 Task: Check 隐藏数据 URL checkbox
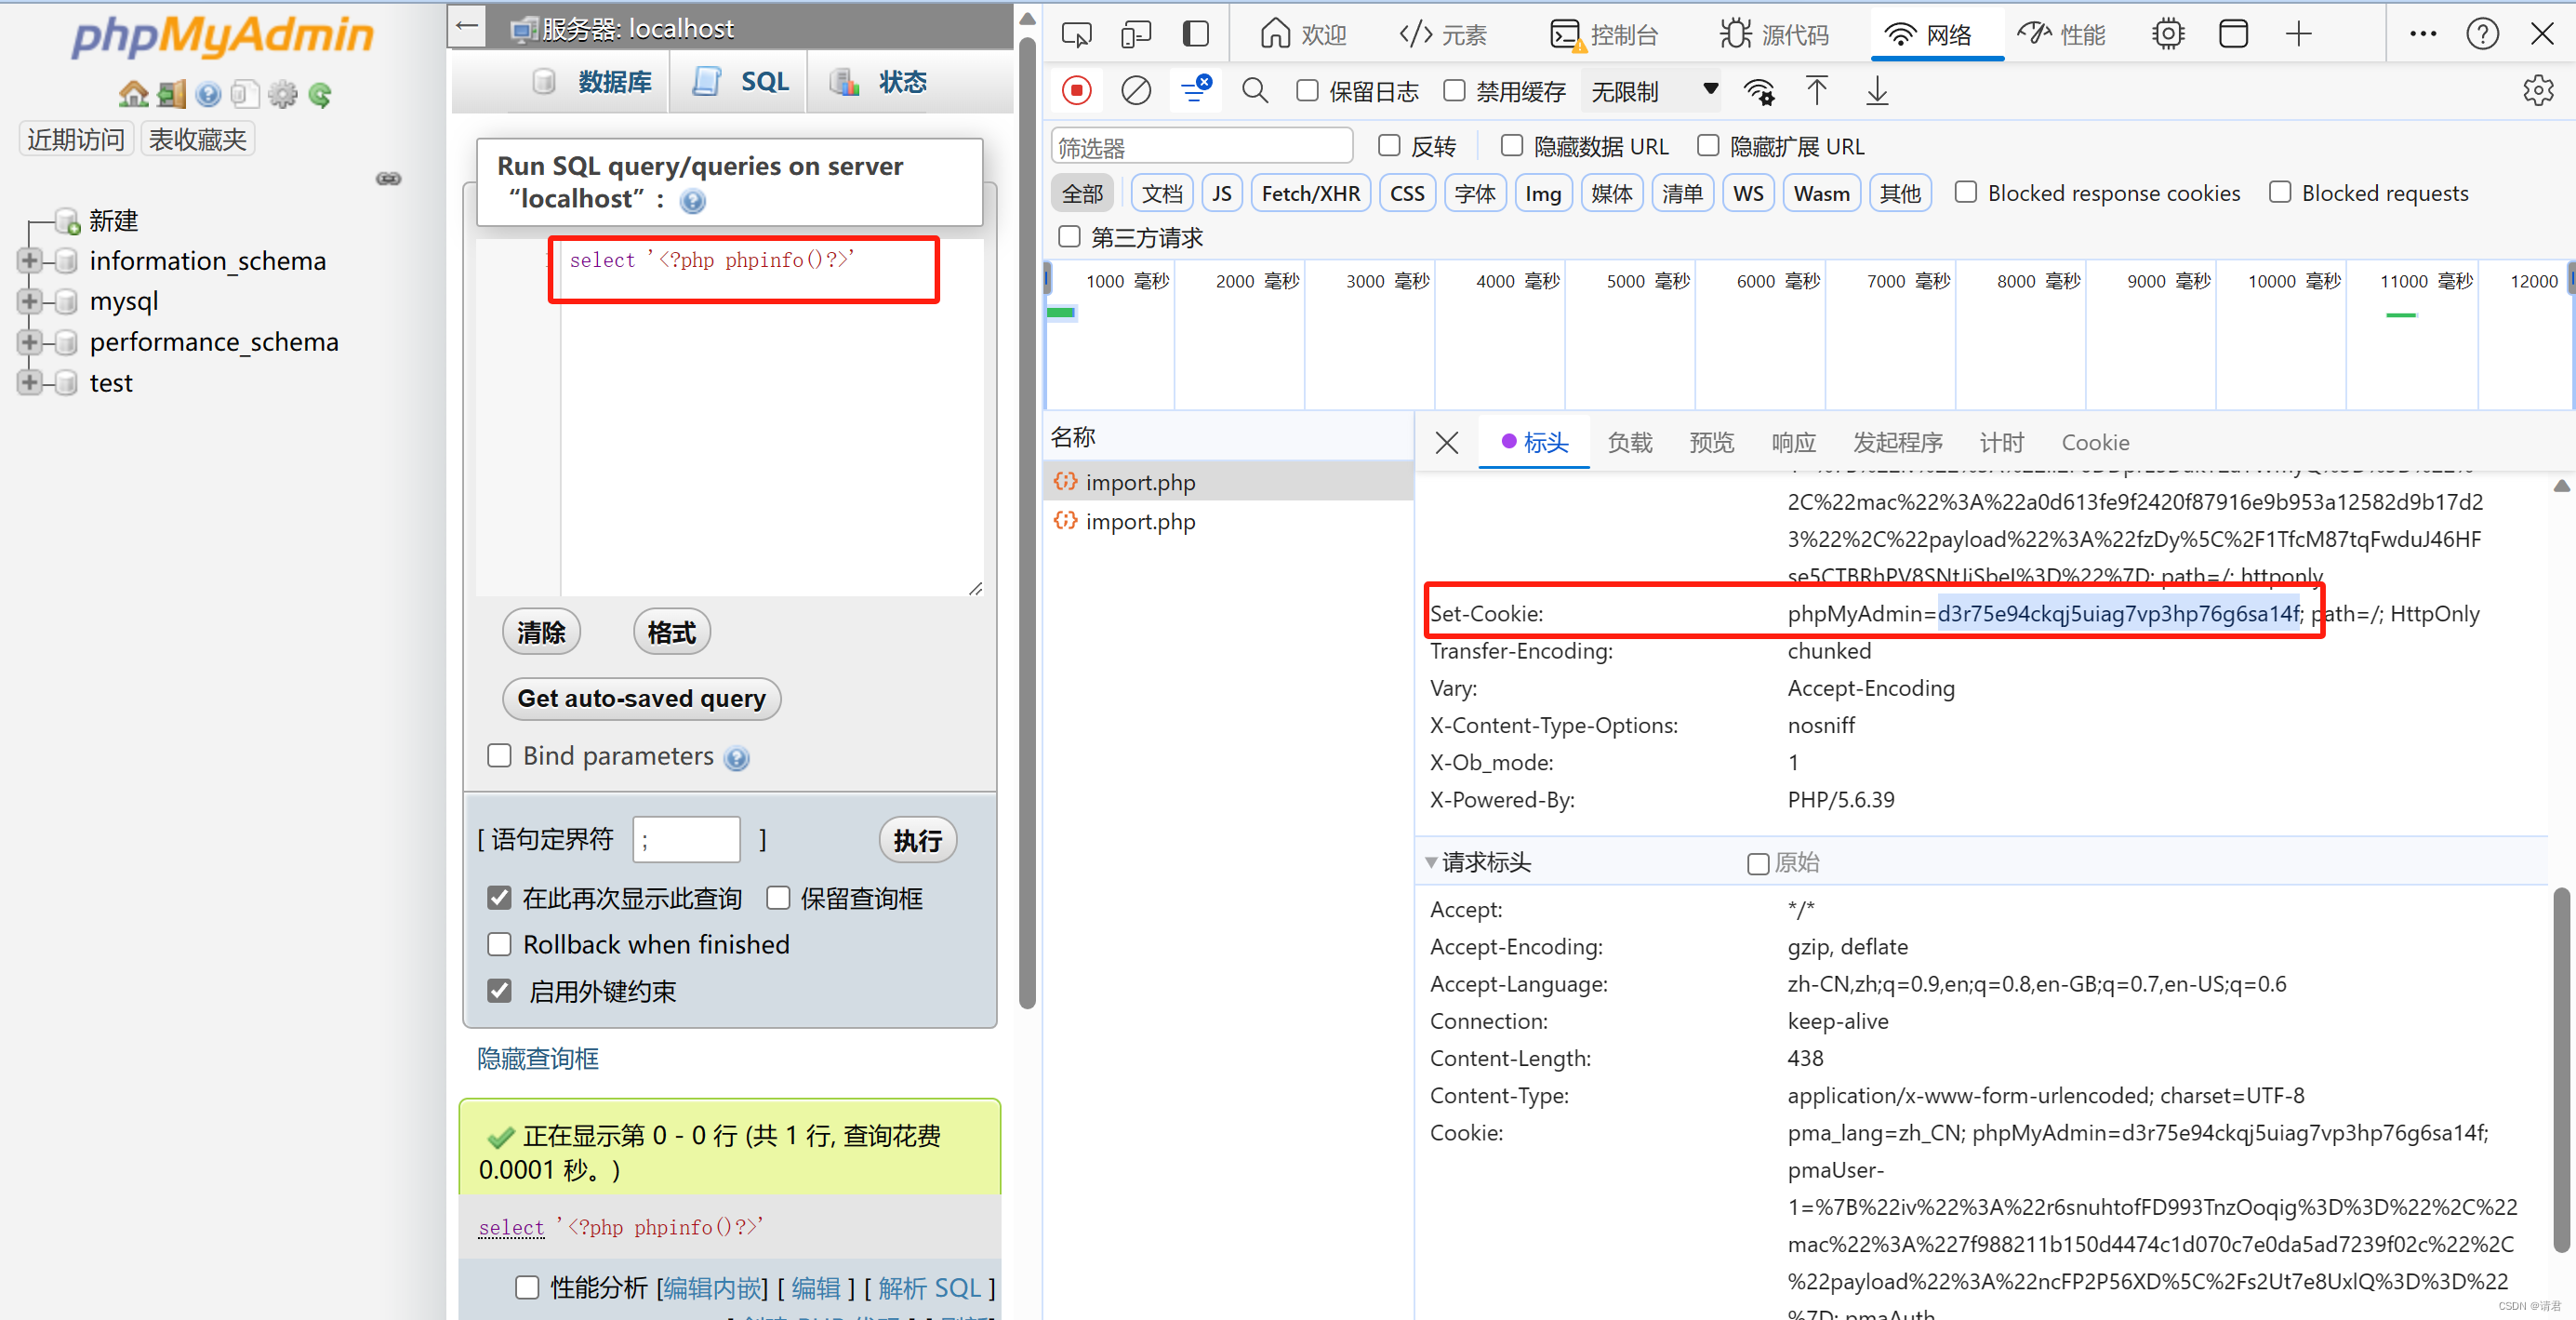[1512, 146]
